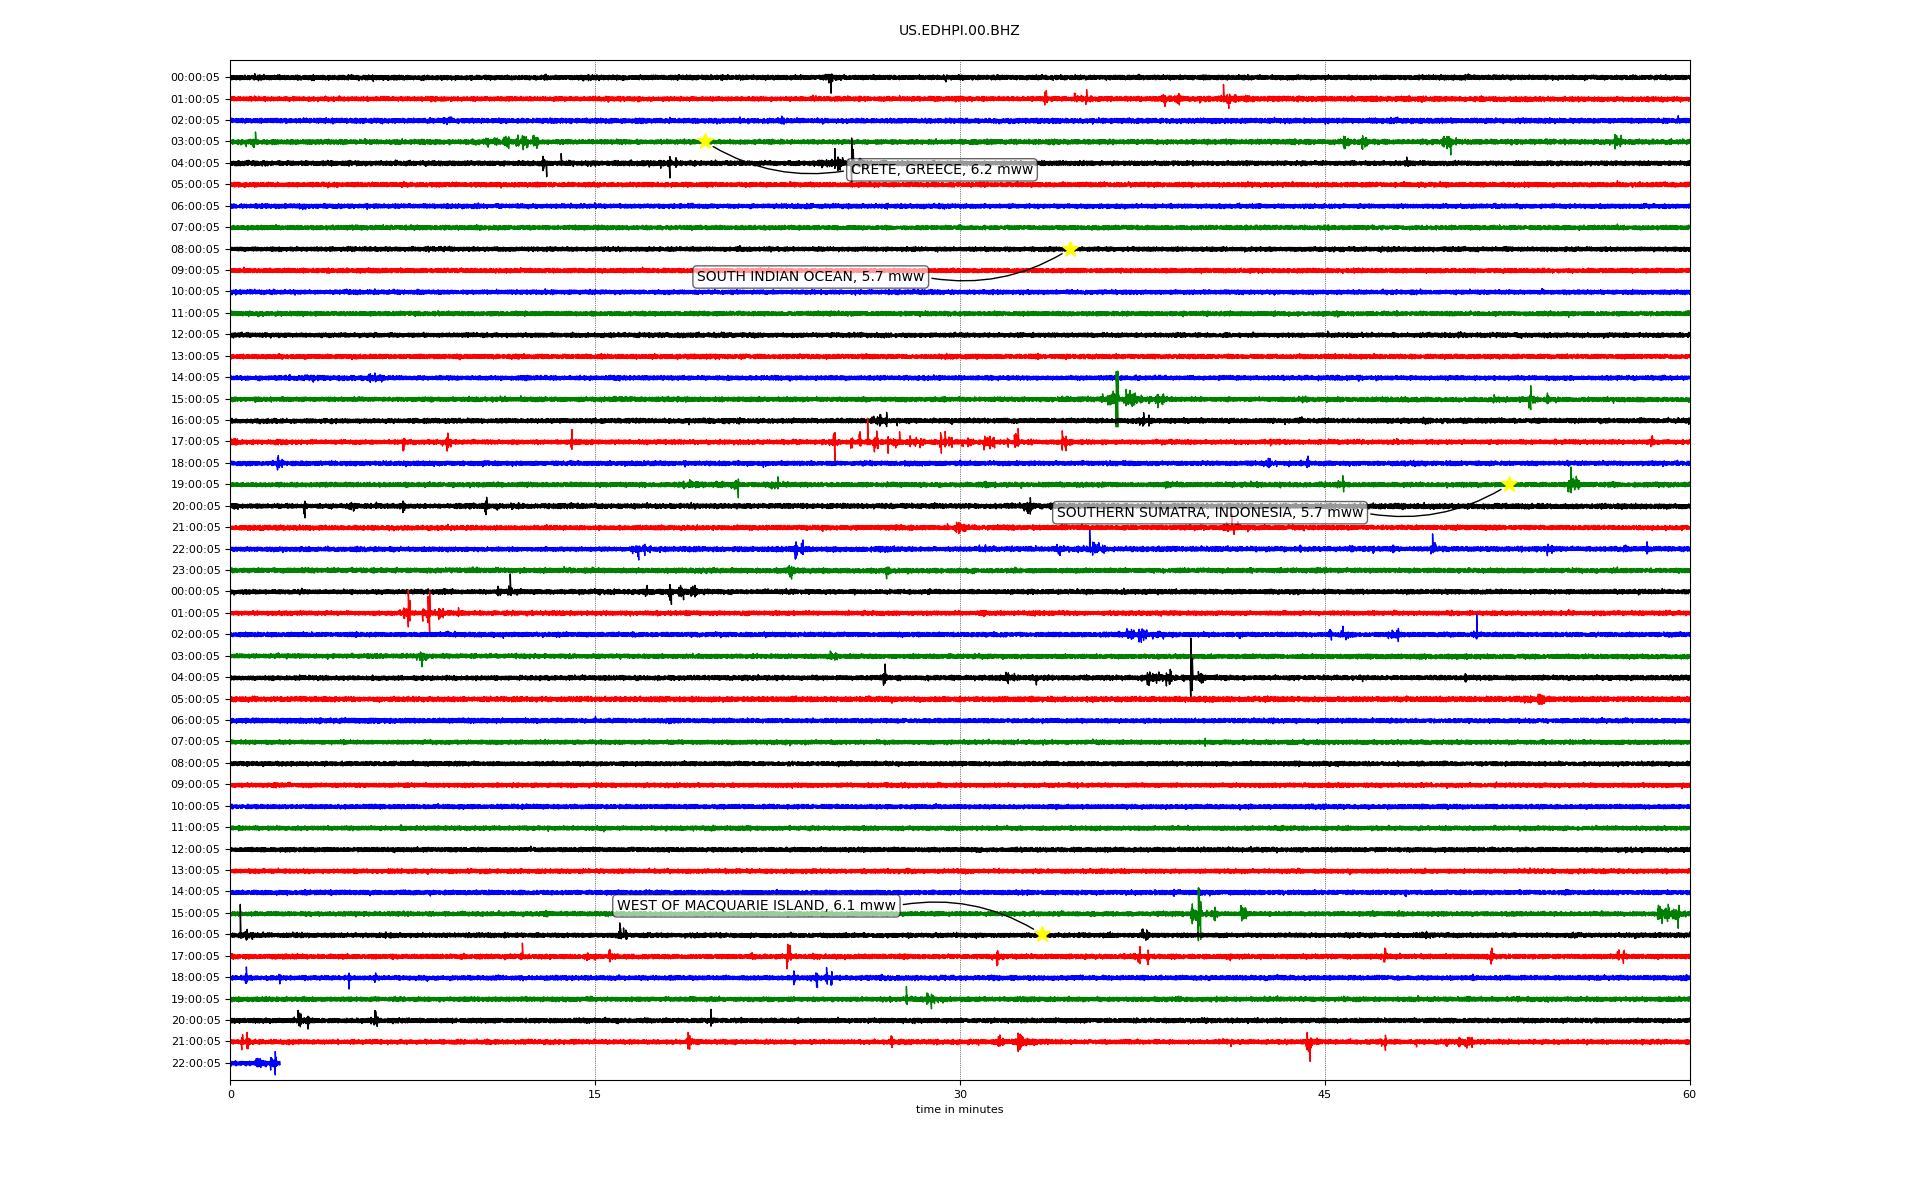Click 19:00:05 label of Southern Sumatra star row
This screenshot has width=1920, height=1200.
click(195, 485)
